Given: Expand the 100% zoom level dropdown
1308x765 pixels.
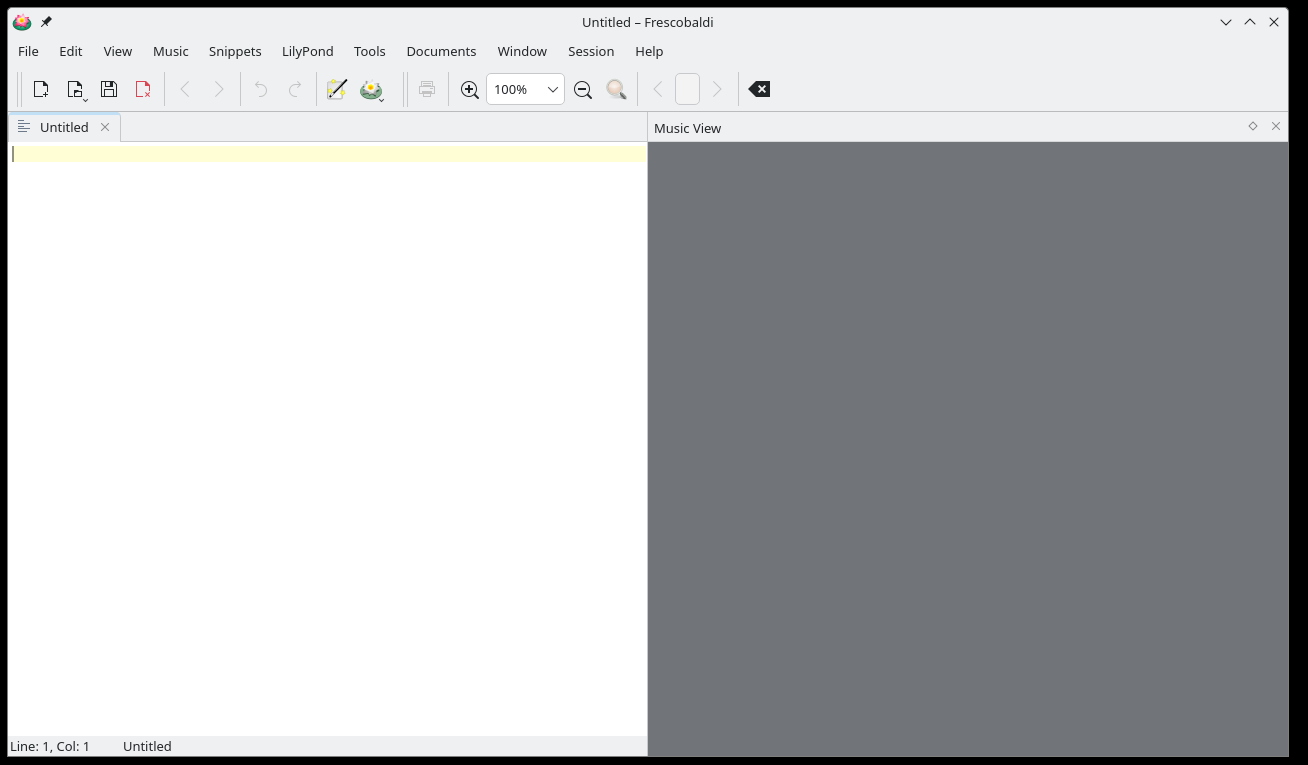Looking at the screenshot, I should 552,89.
